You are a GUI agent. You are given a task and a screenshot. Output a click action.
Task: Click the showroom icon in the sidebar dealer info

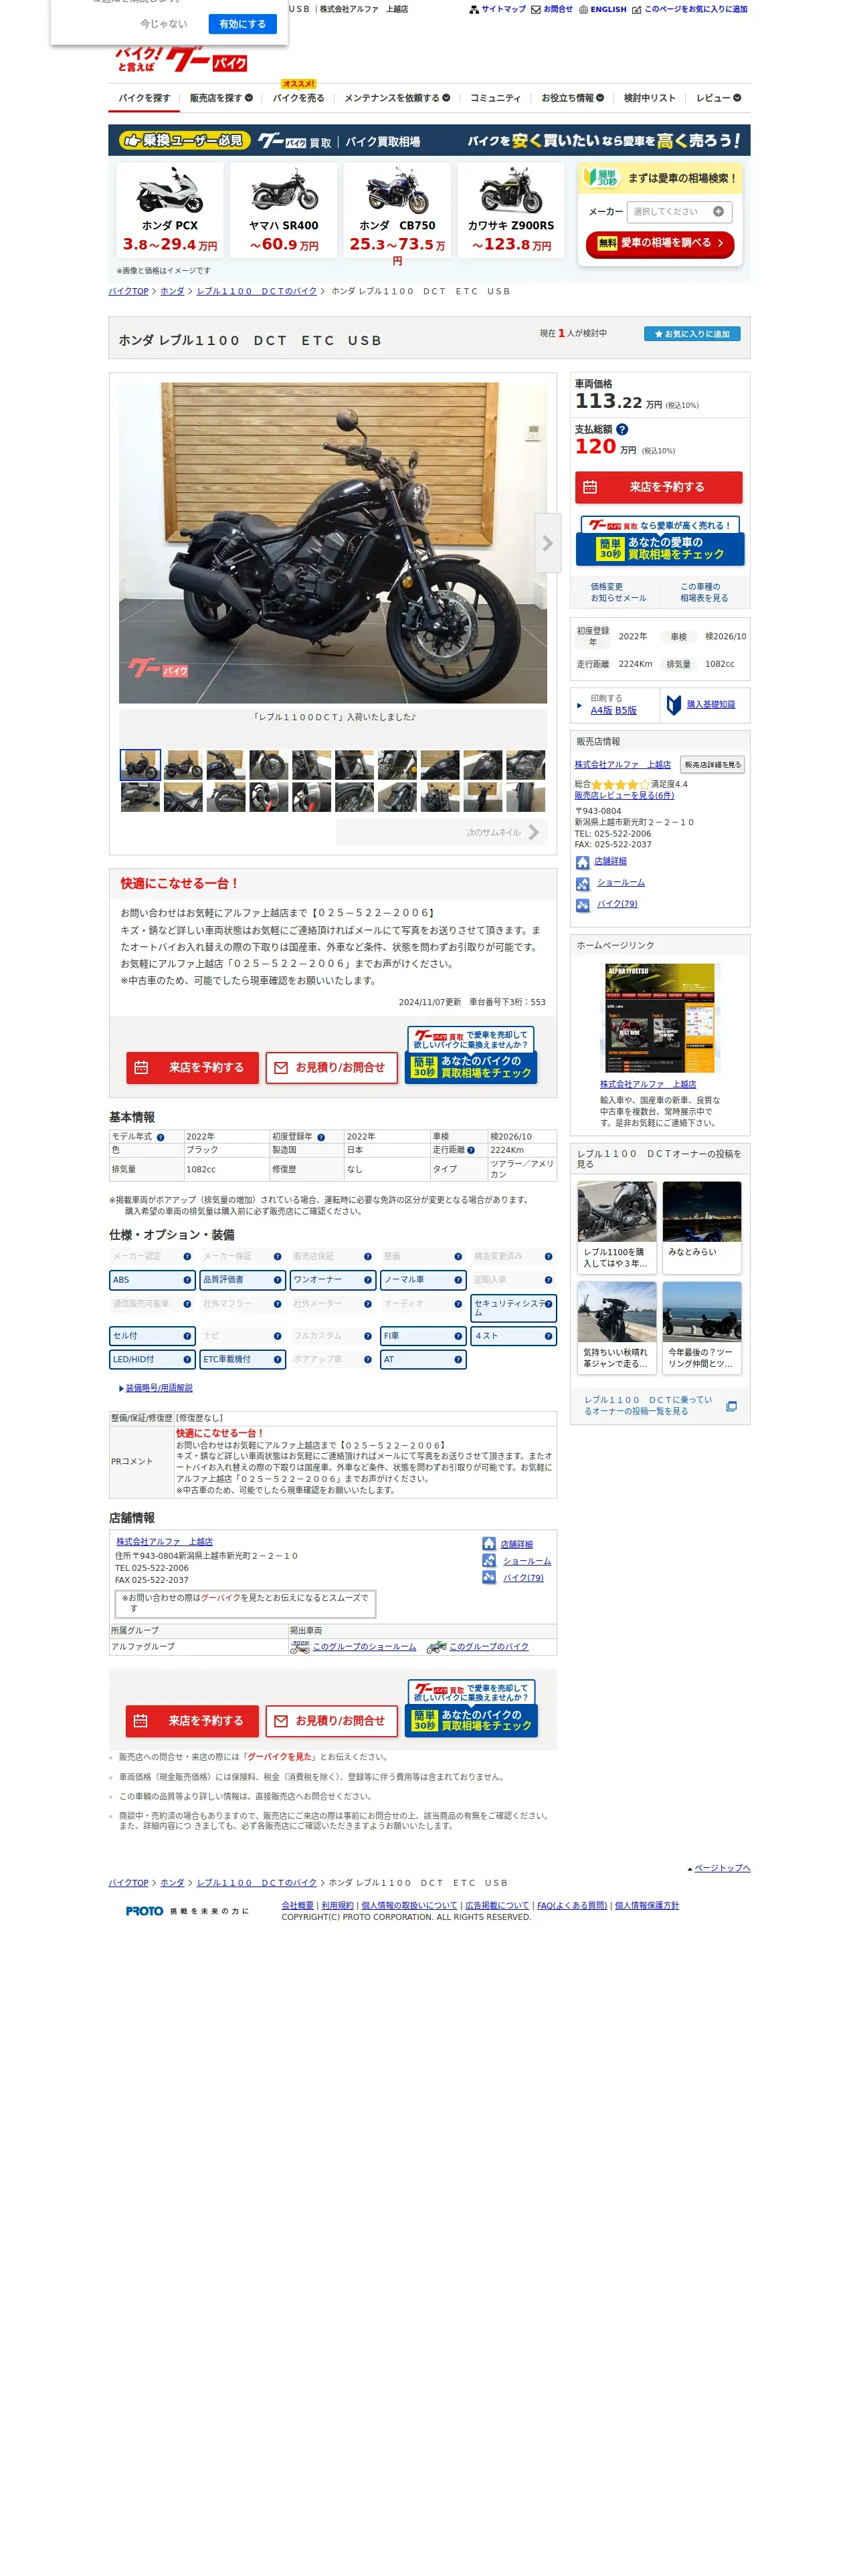pyautogui.click(x=582, y=884)
